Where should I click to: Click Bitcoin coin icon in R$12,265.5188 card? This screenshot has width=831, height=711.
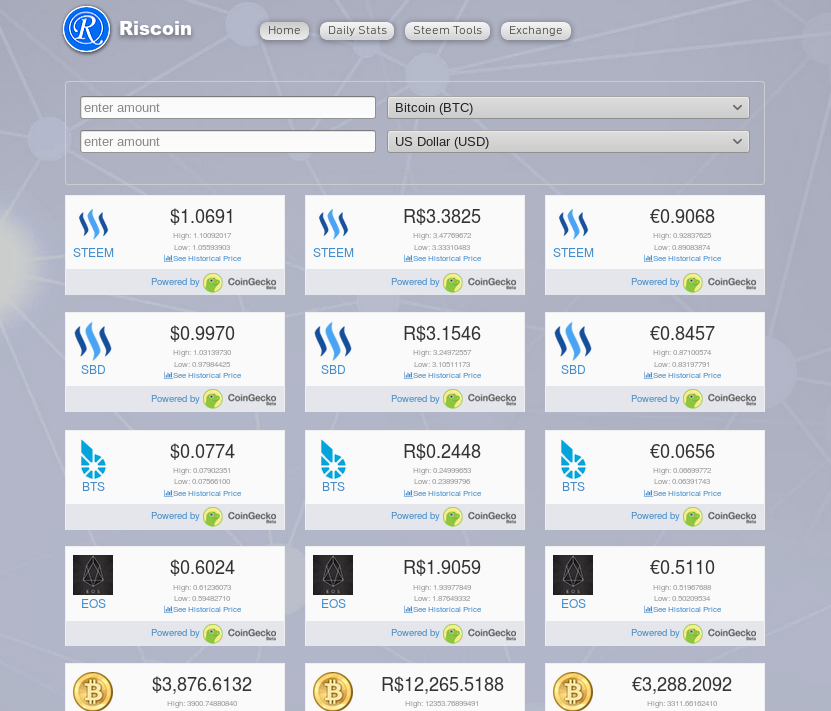coord(333,691)
